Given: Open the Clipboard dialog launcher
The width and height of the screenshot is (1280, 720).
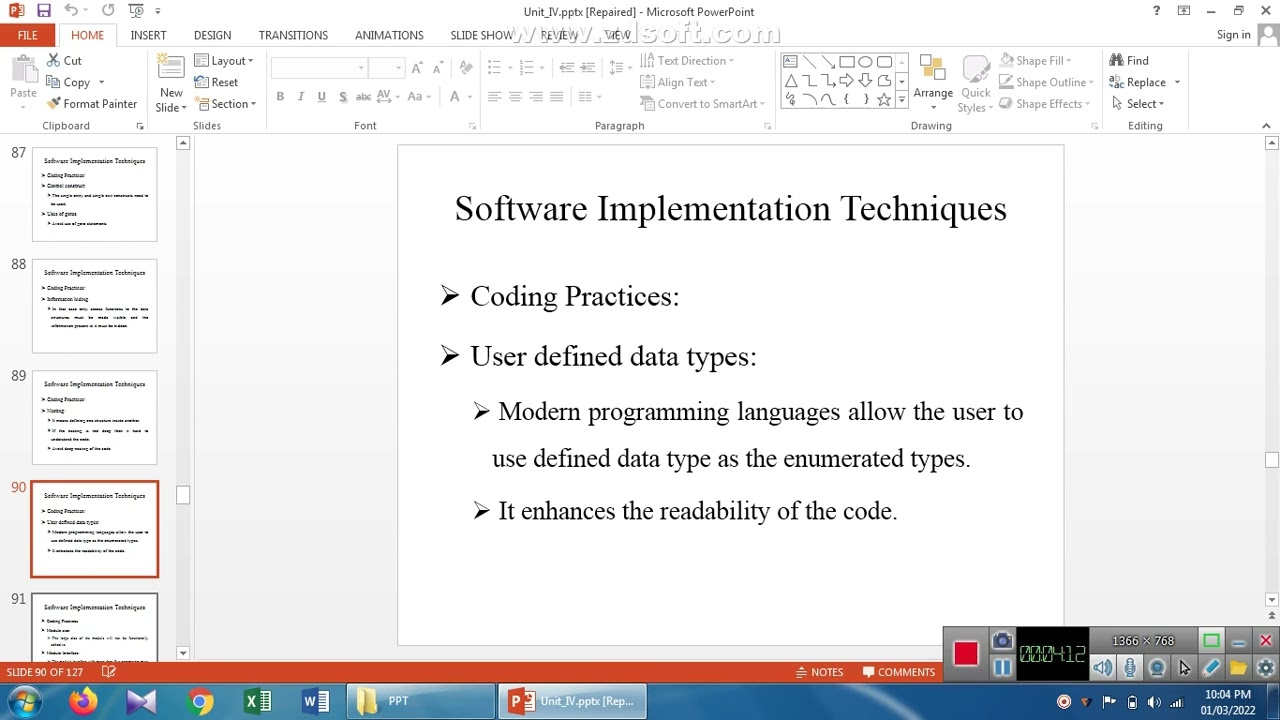Looking at the screenshot, I should pos(139,126).
